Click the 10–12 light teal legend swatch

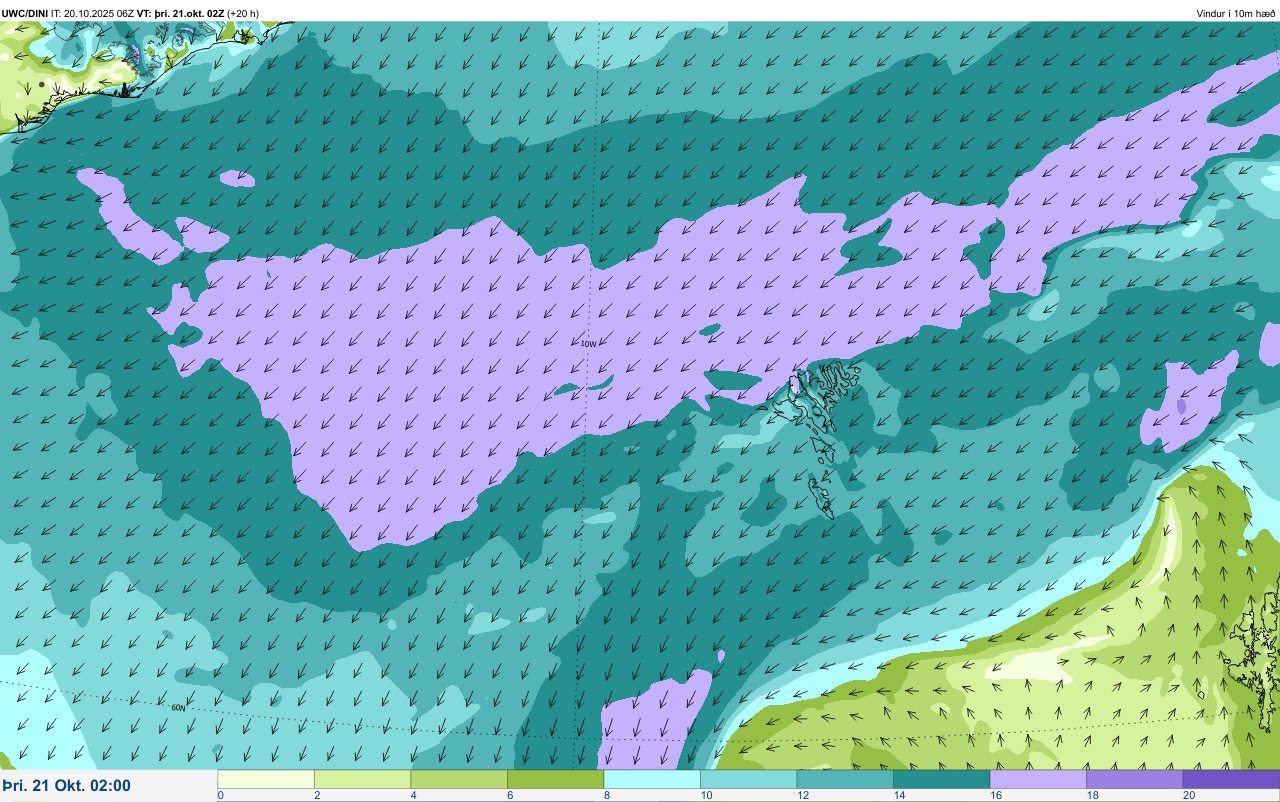(748, 779)
